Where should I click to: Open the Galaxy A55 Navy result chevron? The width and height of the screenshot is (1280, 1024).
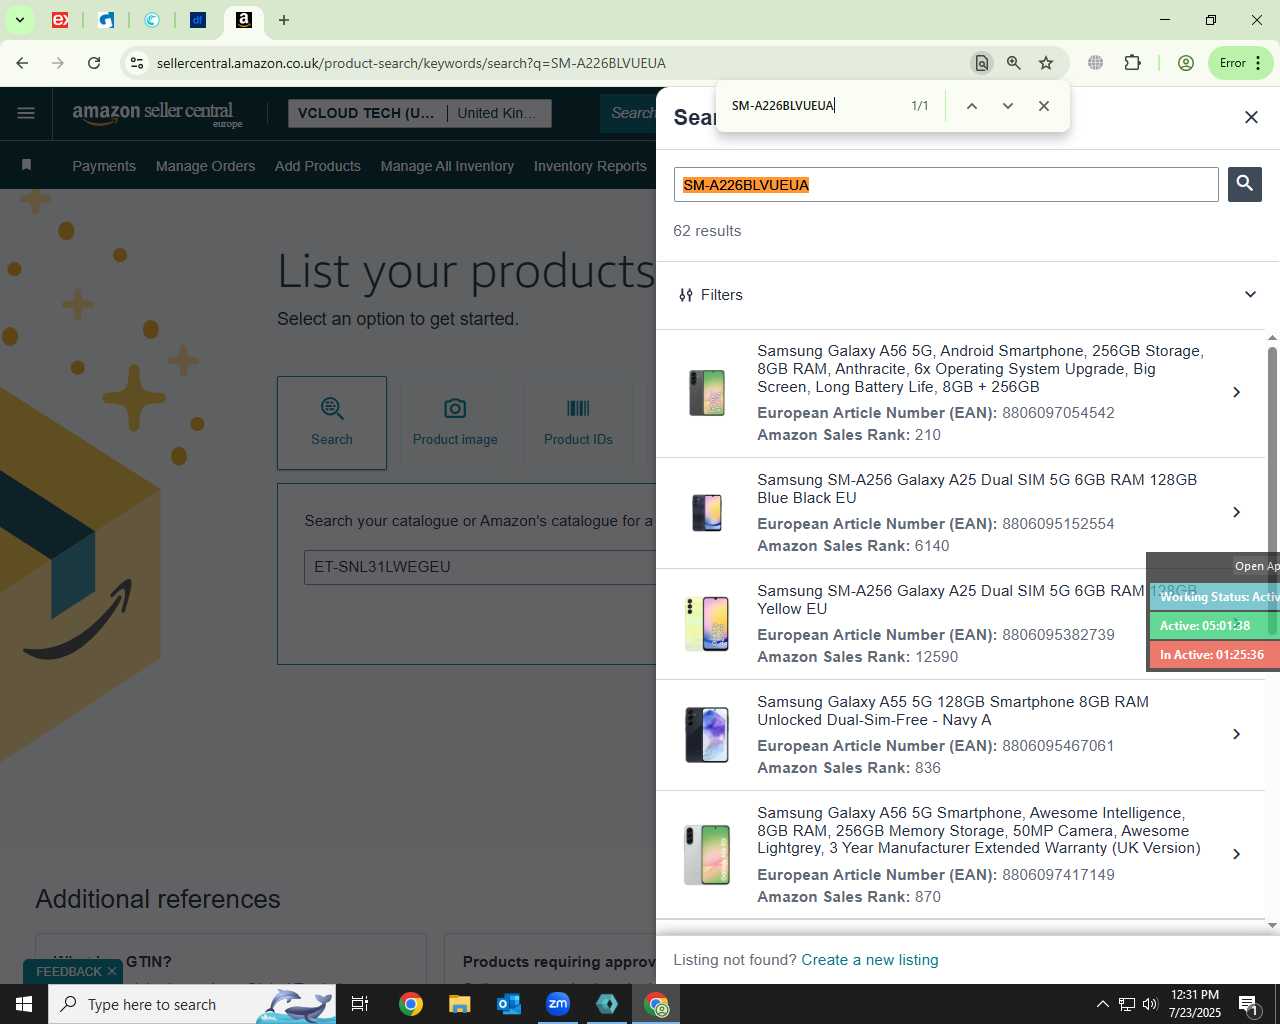[x=1236, y=734]
